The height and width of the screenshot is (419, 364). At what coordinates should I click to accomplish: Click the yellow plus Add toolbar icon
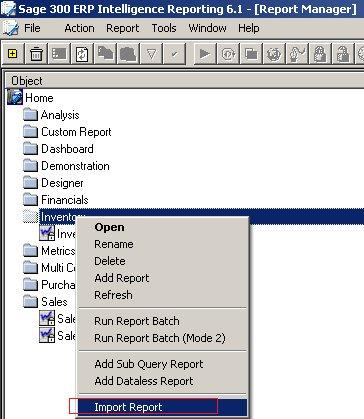(13, 54)
